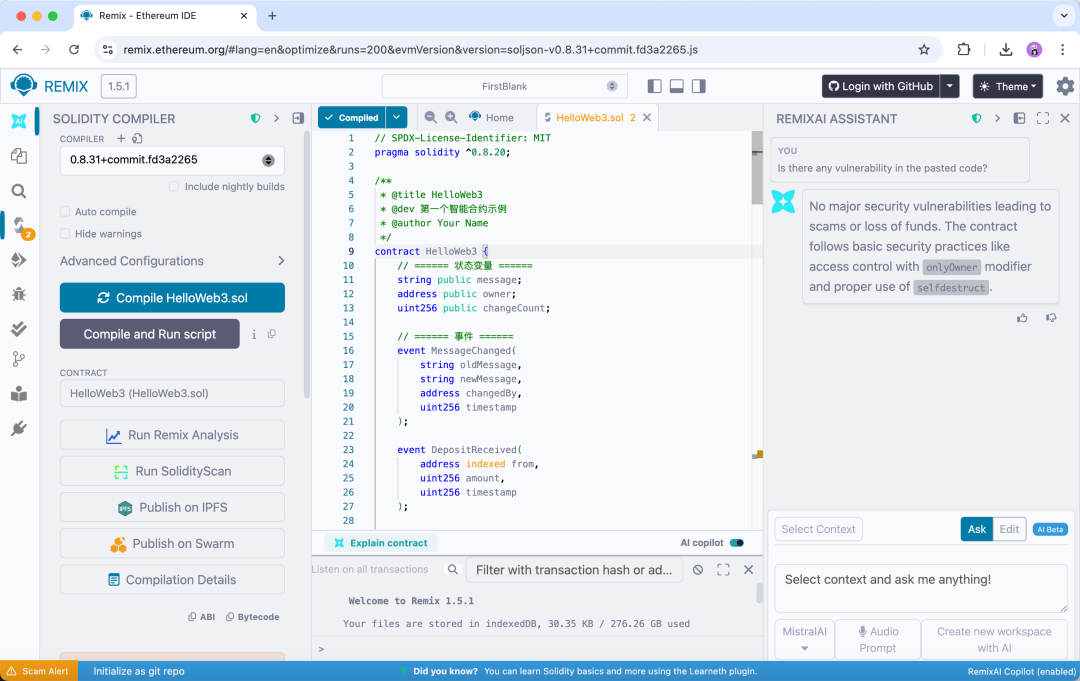Open the Git source control icon
The height and width of the screenshot is (681, 1080).
point(19,359)
